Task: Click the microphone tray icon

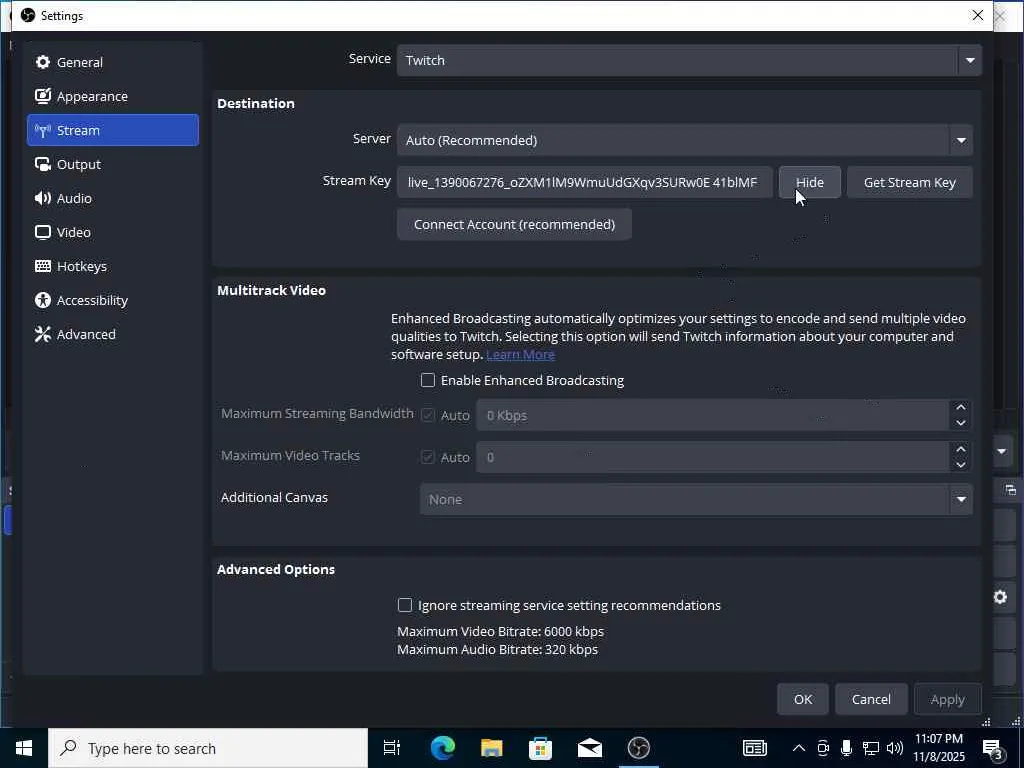Action: [846, 748]
